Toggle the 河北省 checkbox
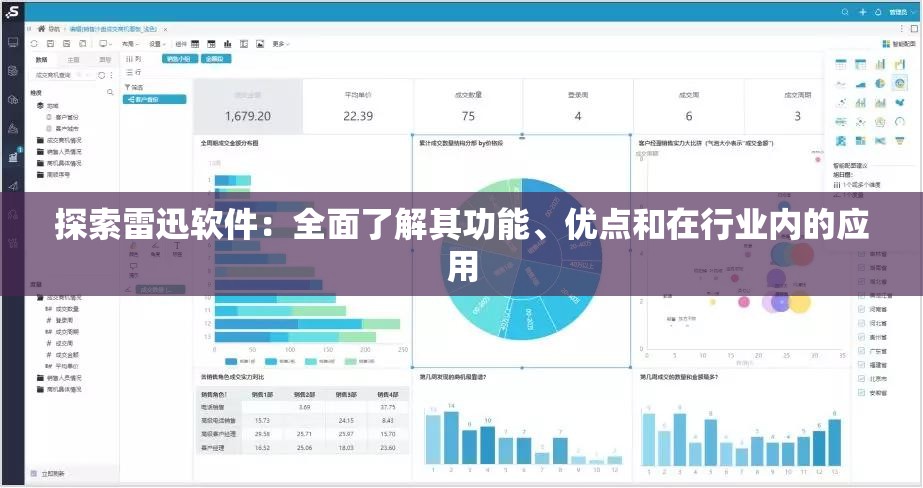 pos(861,323)
